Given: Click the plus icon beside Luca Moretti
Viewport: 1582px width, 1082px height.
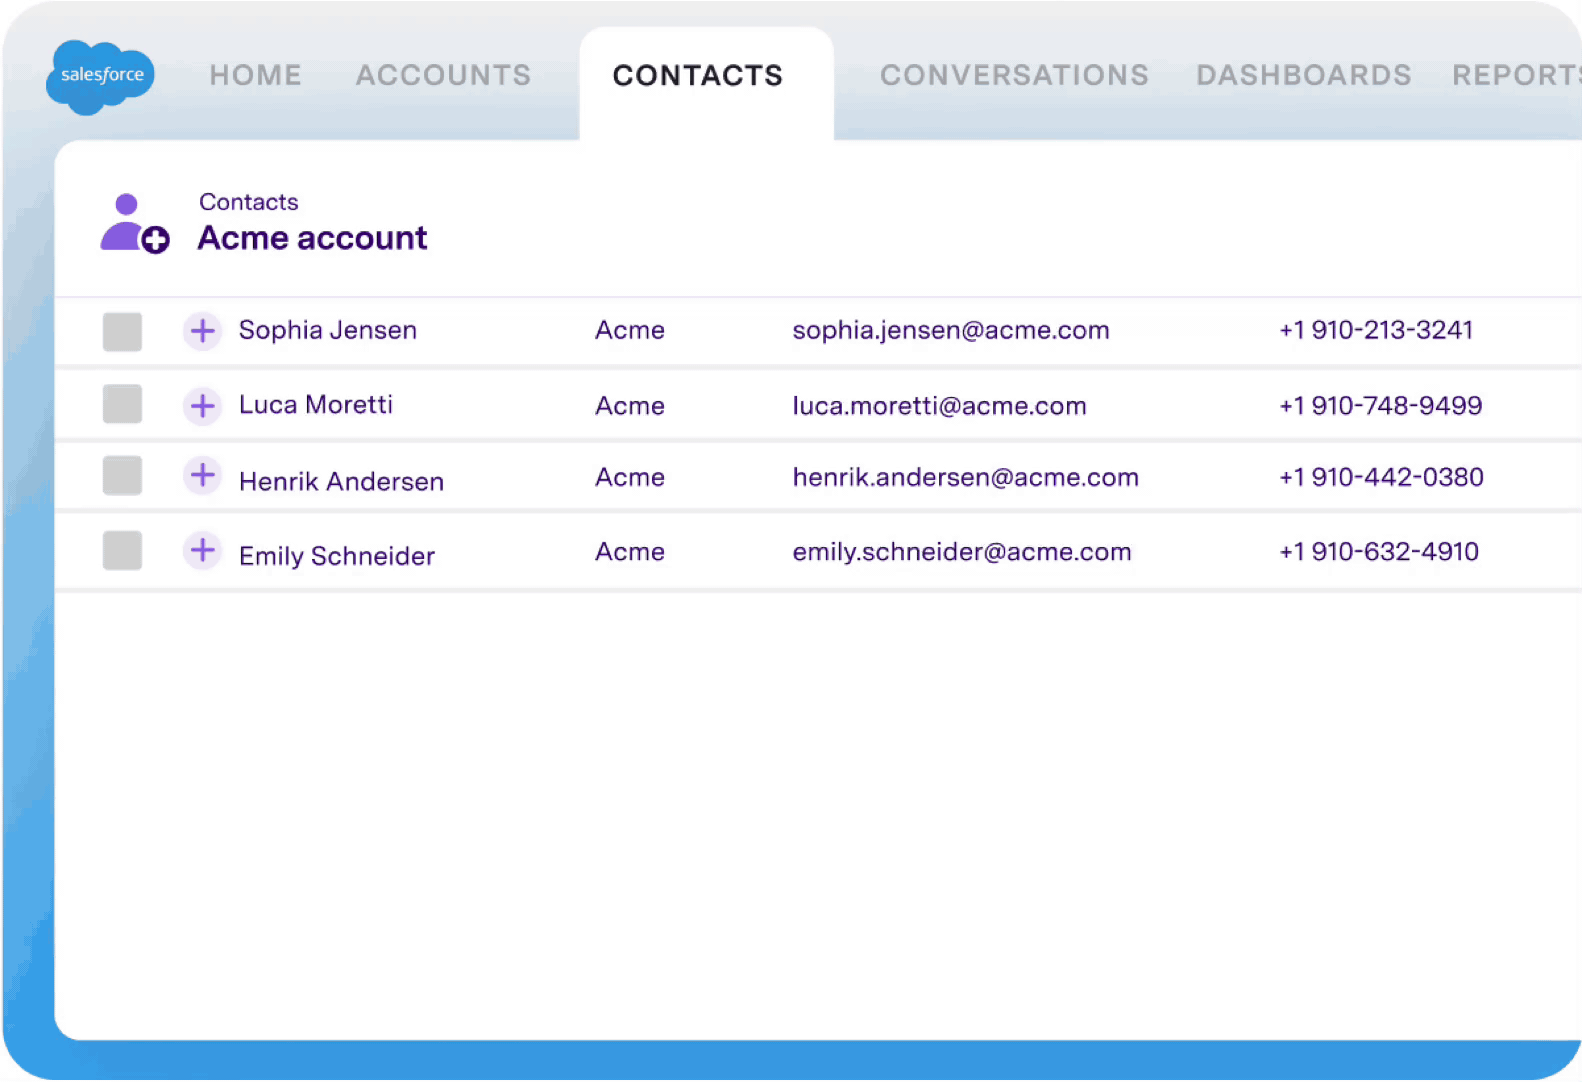Looking at the screenshot, I should tap(203, 406).
